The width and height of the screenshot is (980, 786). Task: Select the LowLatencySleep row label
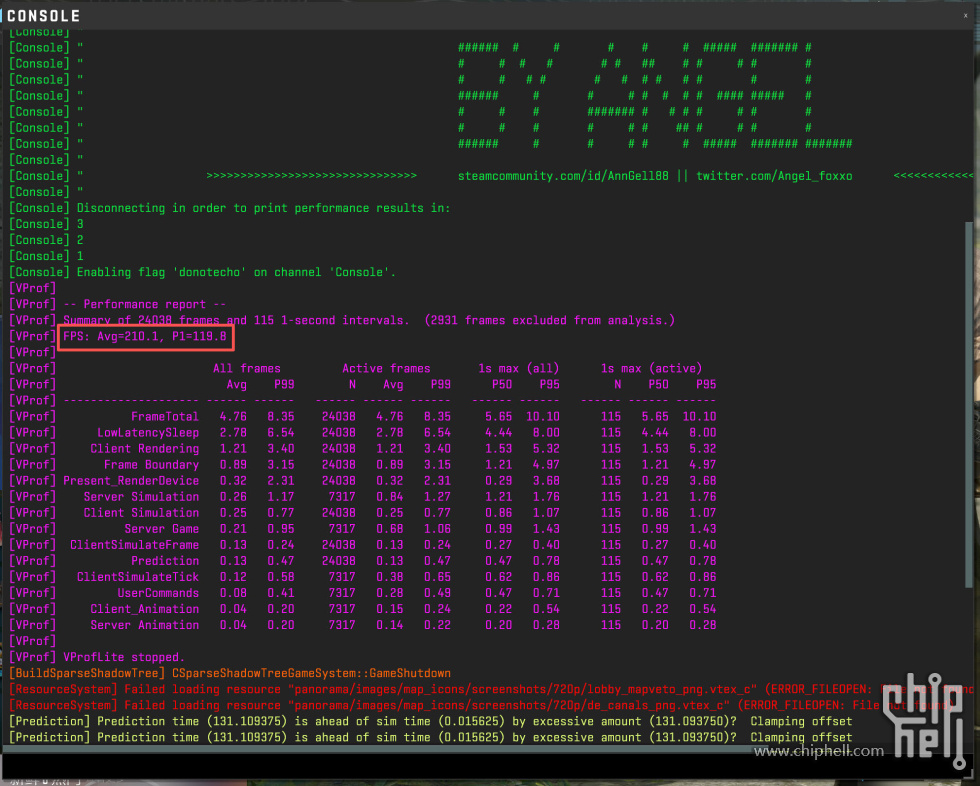click(148, 432)
